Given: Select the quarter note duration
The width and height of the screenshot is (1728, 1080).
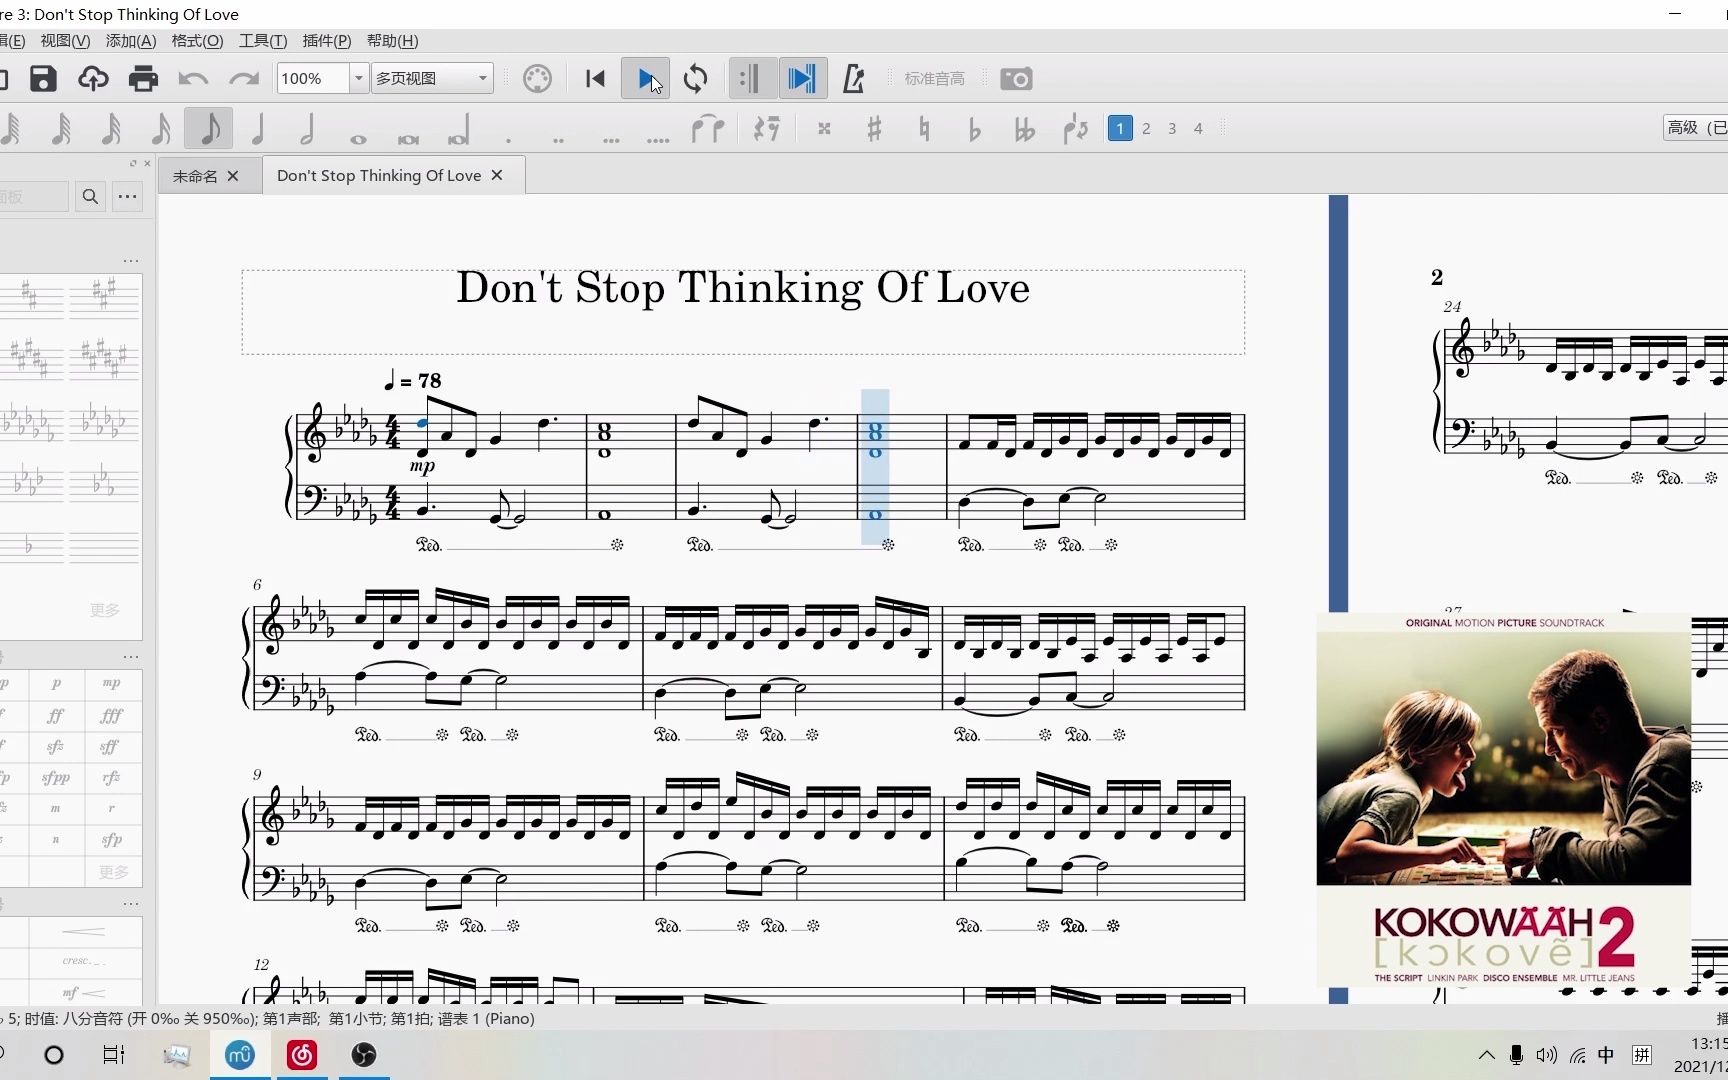Looking at the screenshot, I should pyautogui.click(x=258, y=129).
